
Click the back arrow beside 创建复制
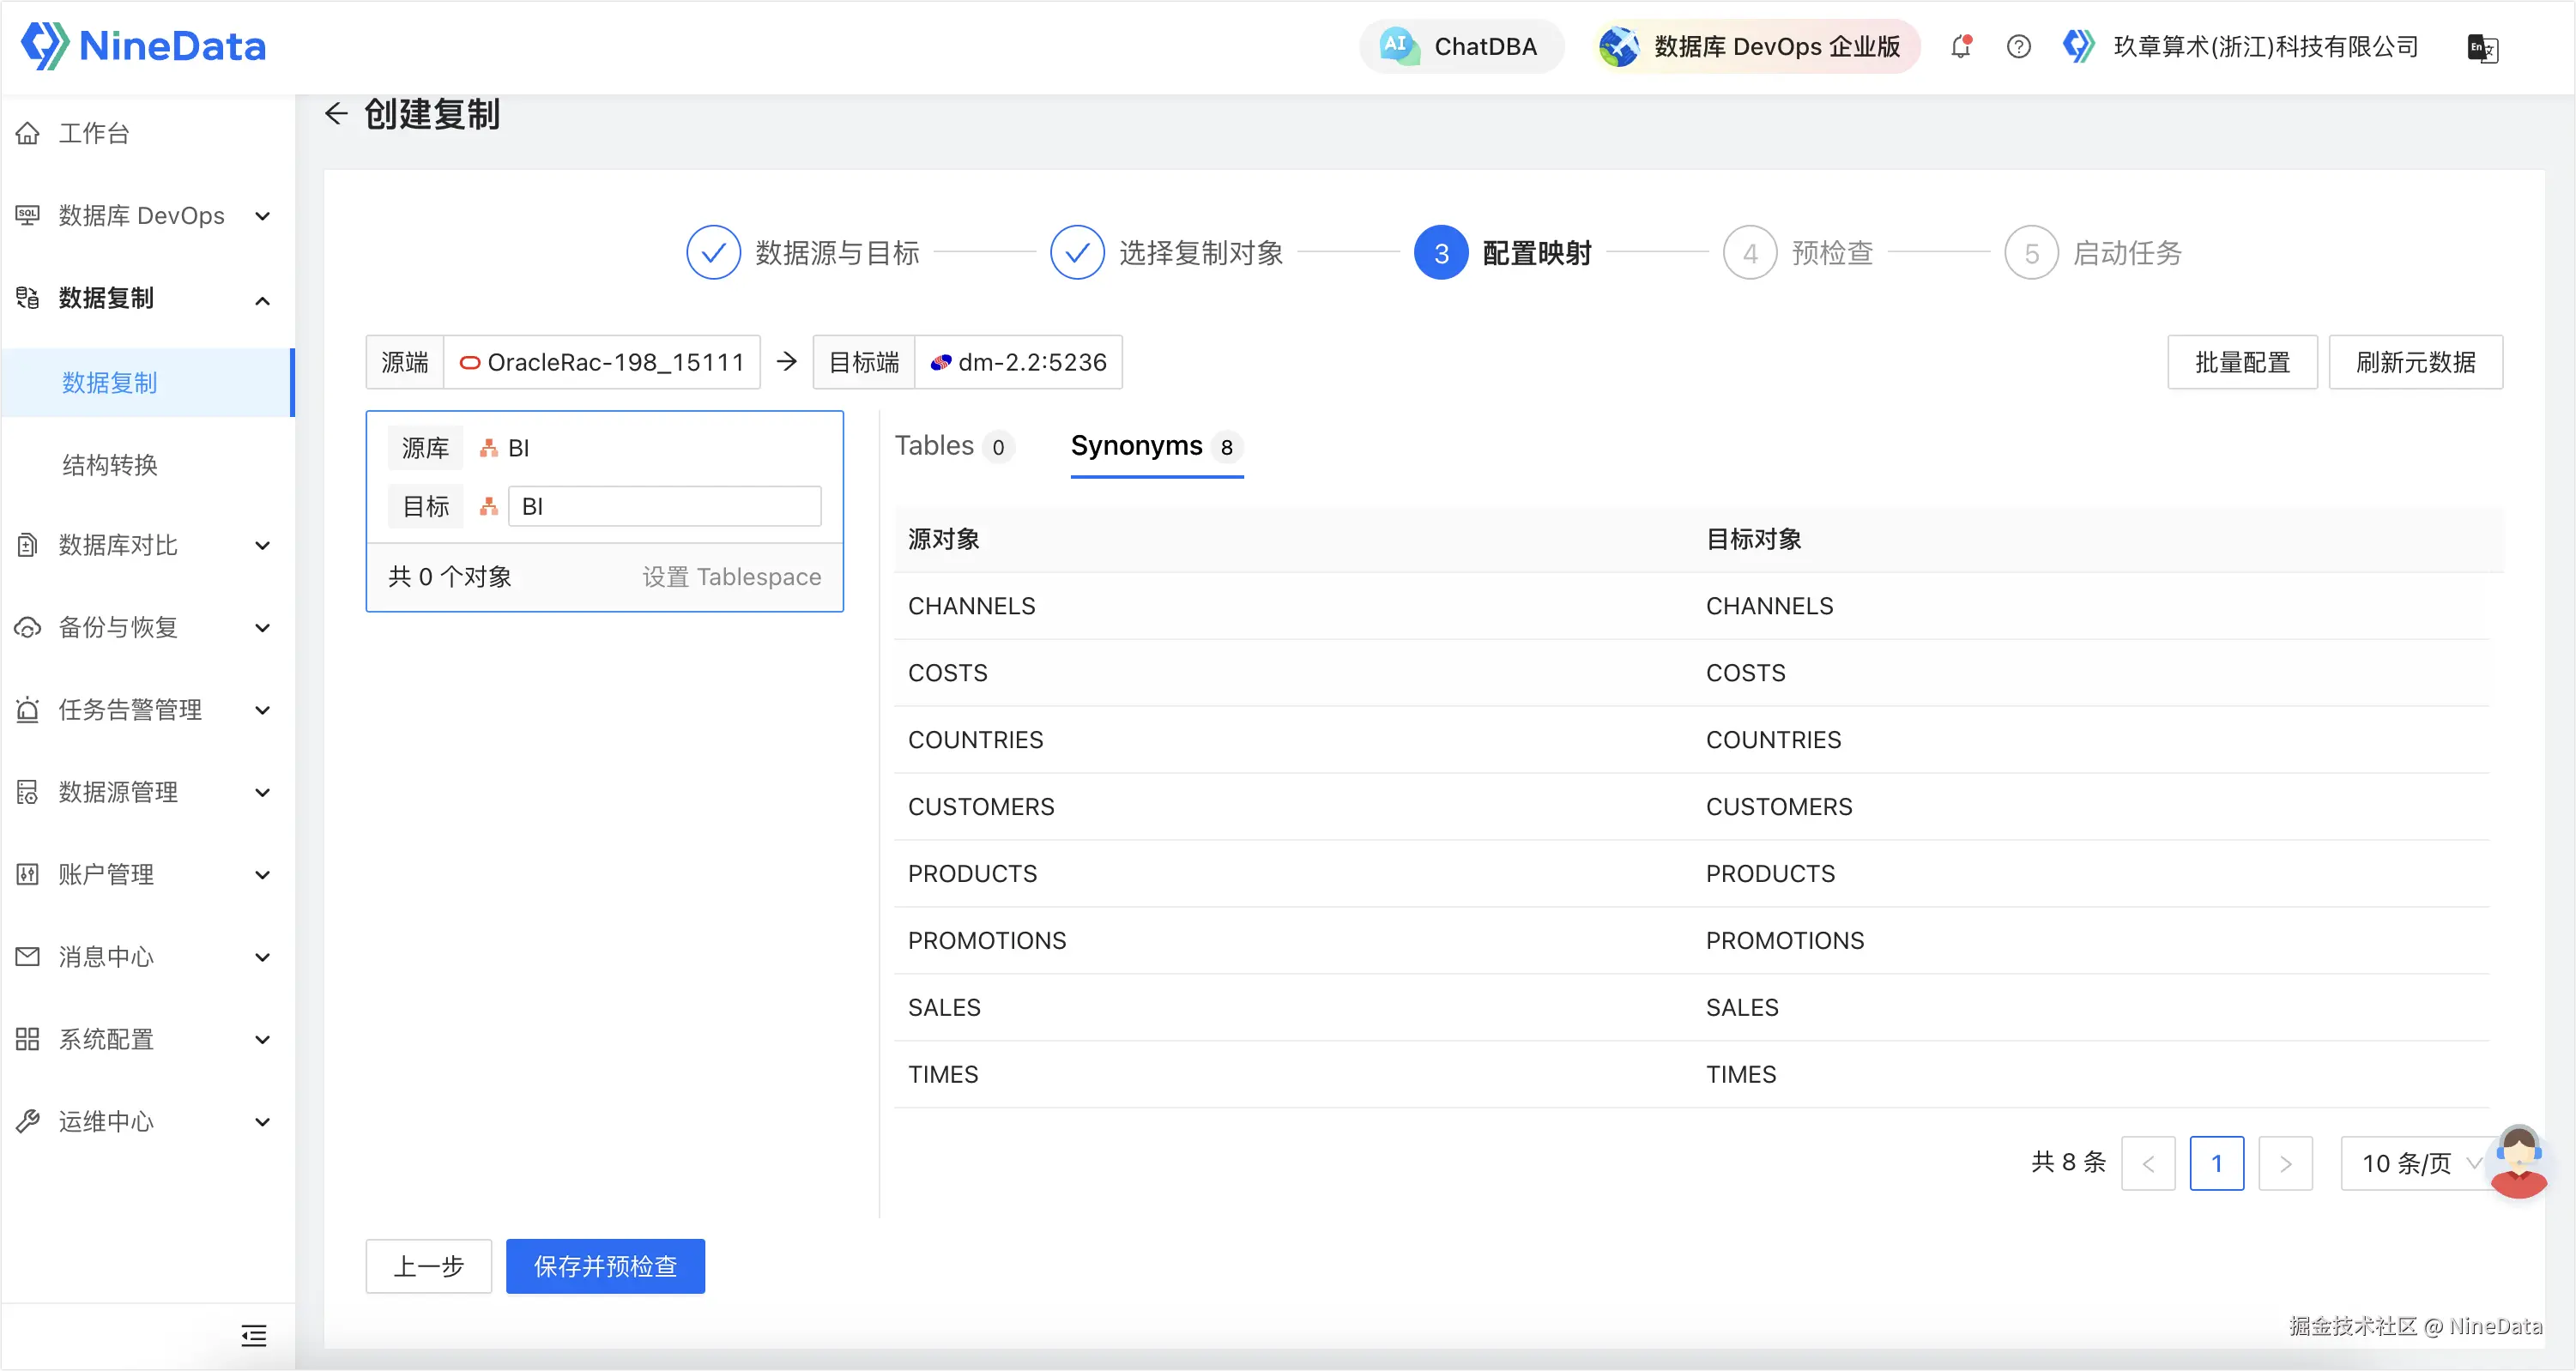[336, 114]
